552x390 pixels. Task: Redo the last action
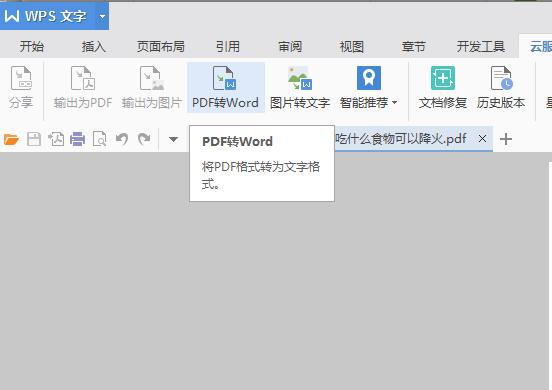click(x=144, y=139)
